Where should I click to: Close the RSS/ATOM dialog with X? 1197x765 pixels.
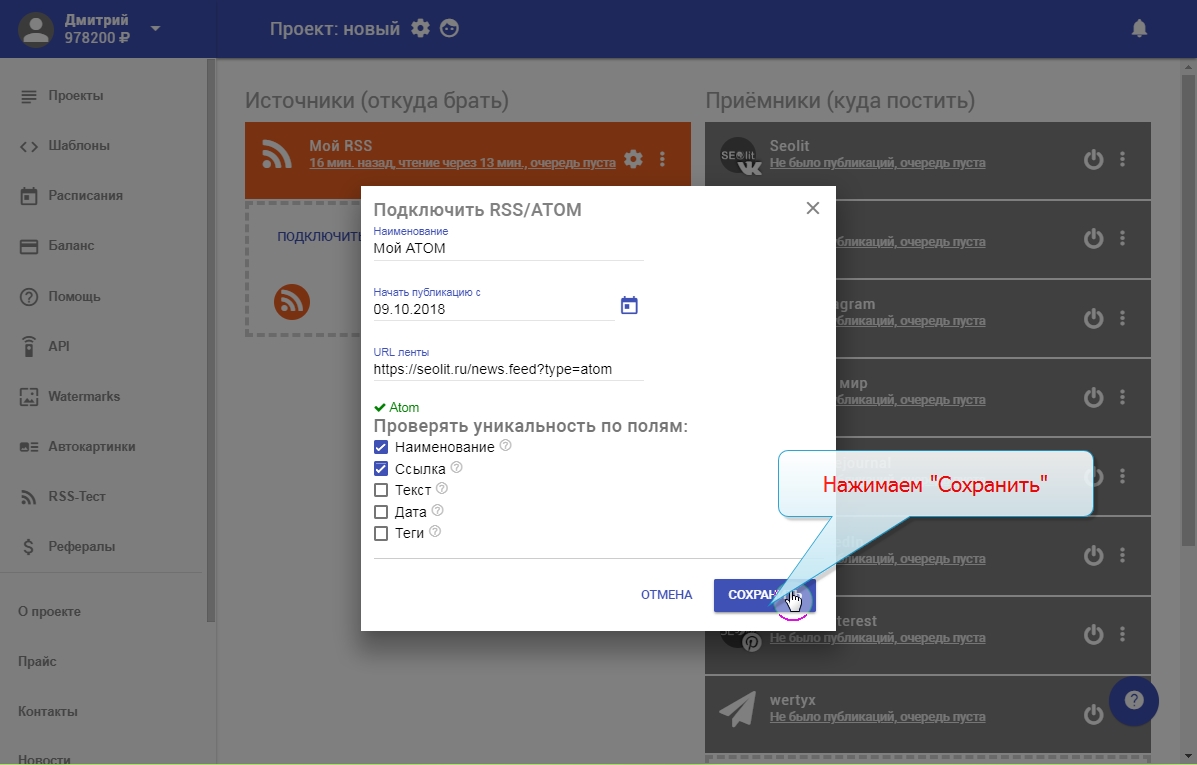813,208
